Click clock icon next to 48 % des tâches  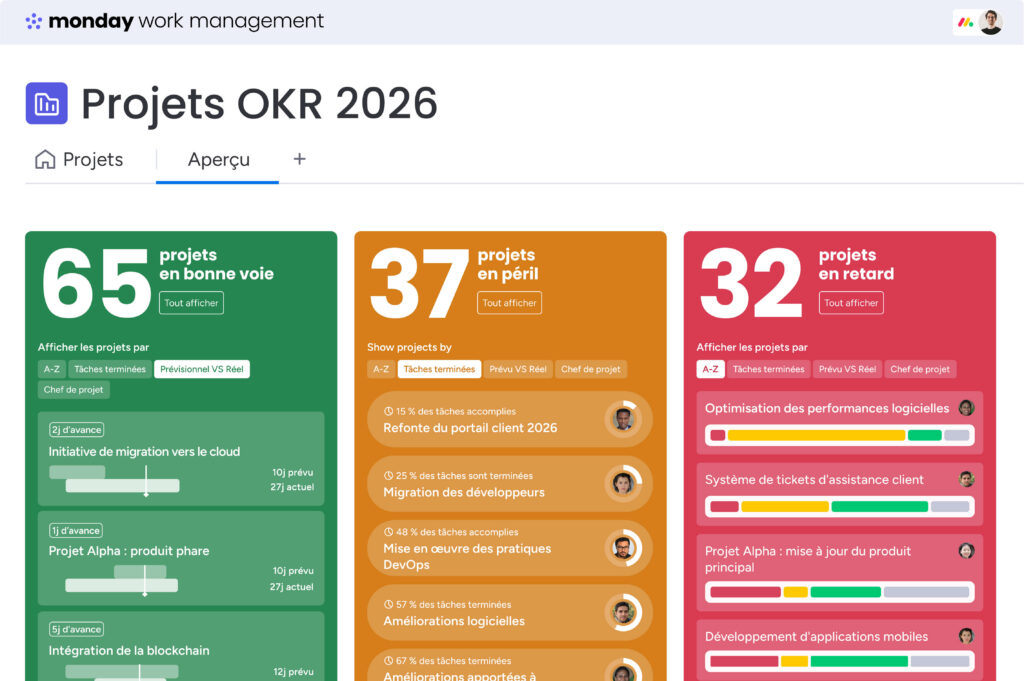coord(389,532)
